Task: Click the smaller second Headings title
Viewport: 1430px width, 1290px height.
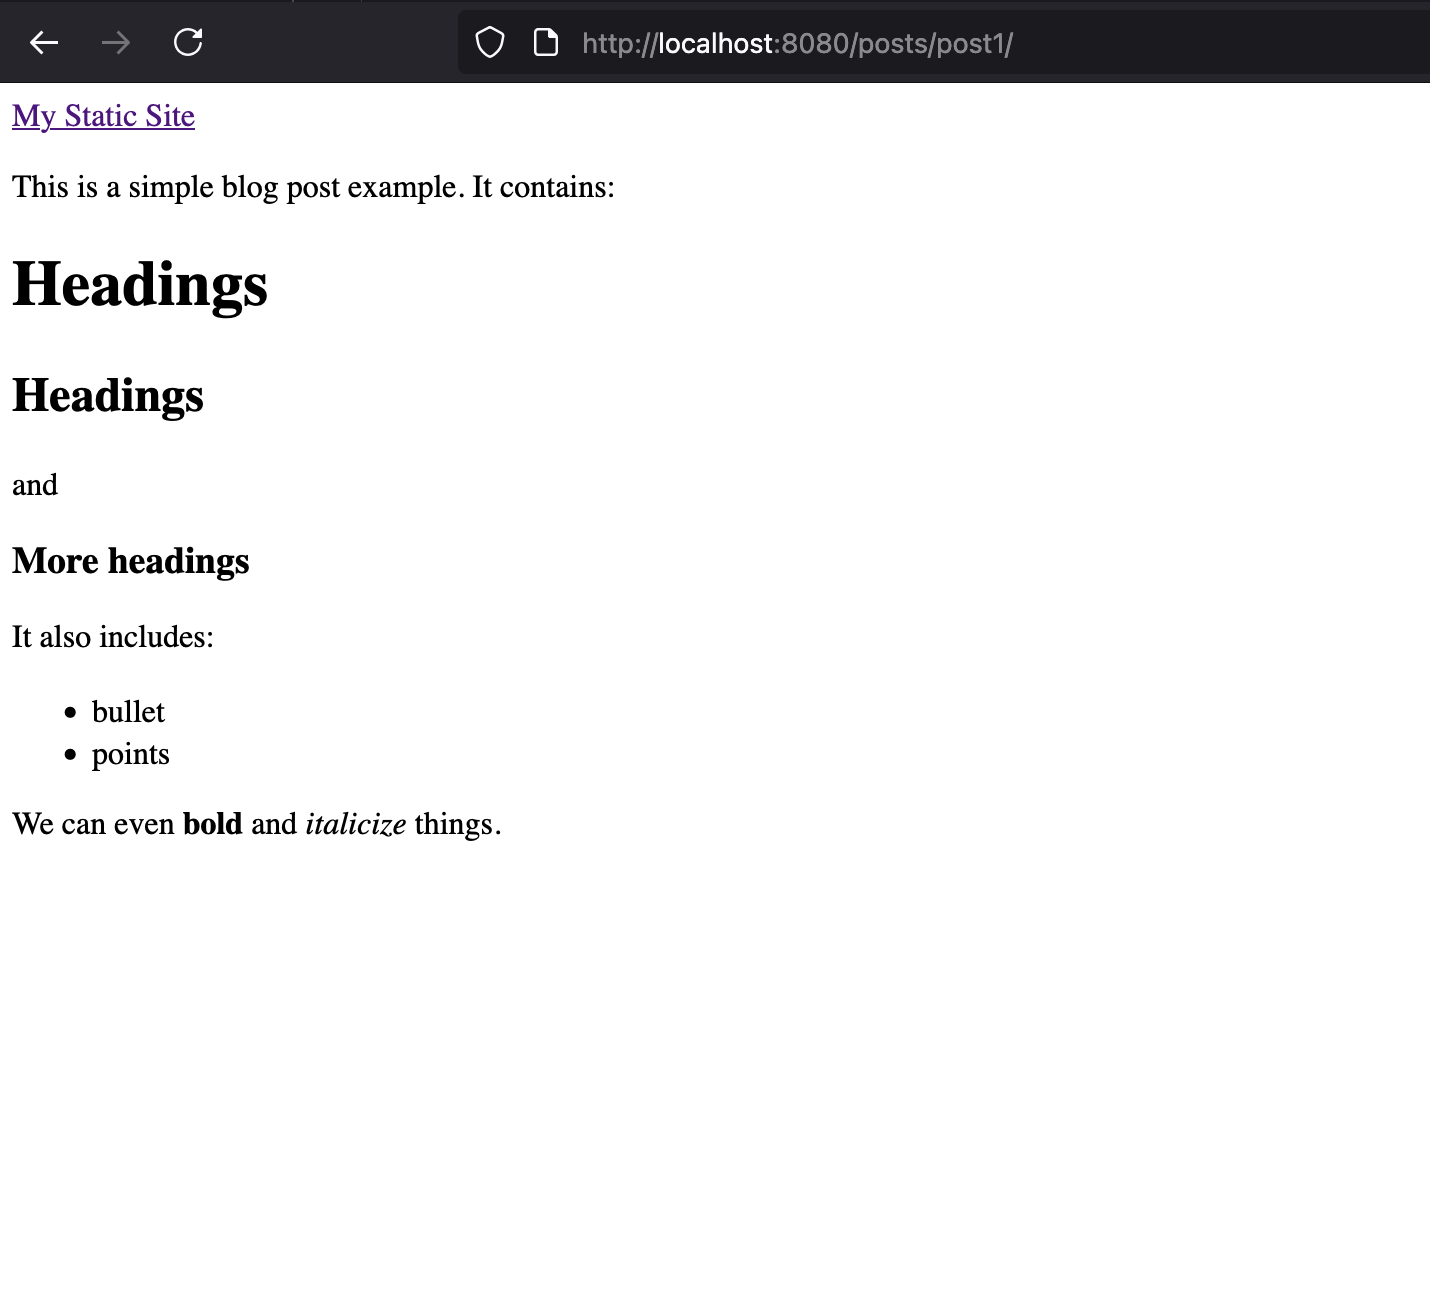Action: pyautogui.click(x=108, y=395)
